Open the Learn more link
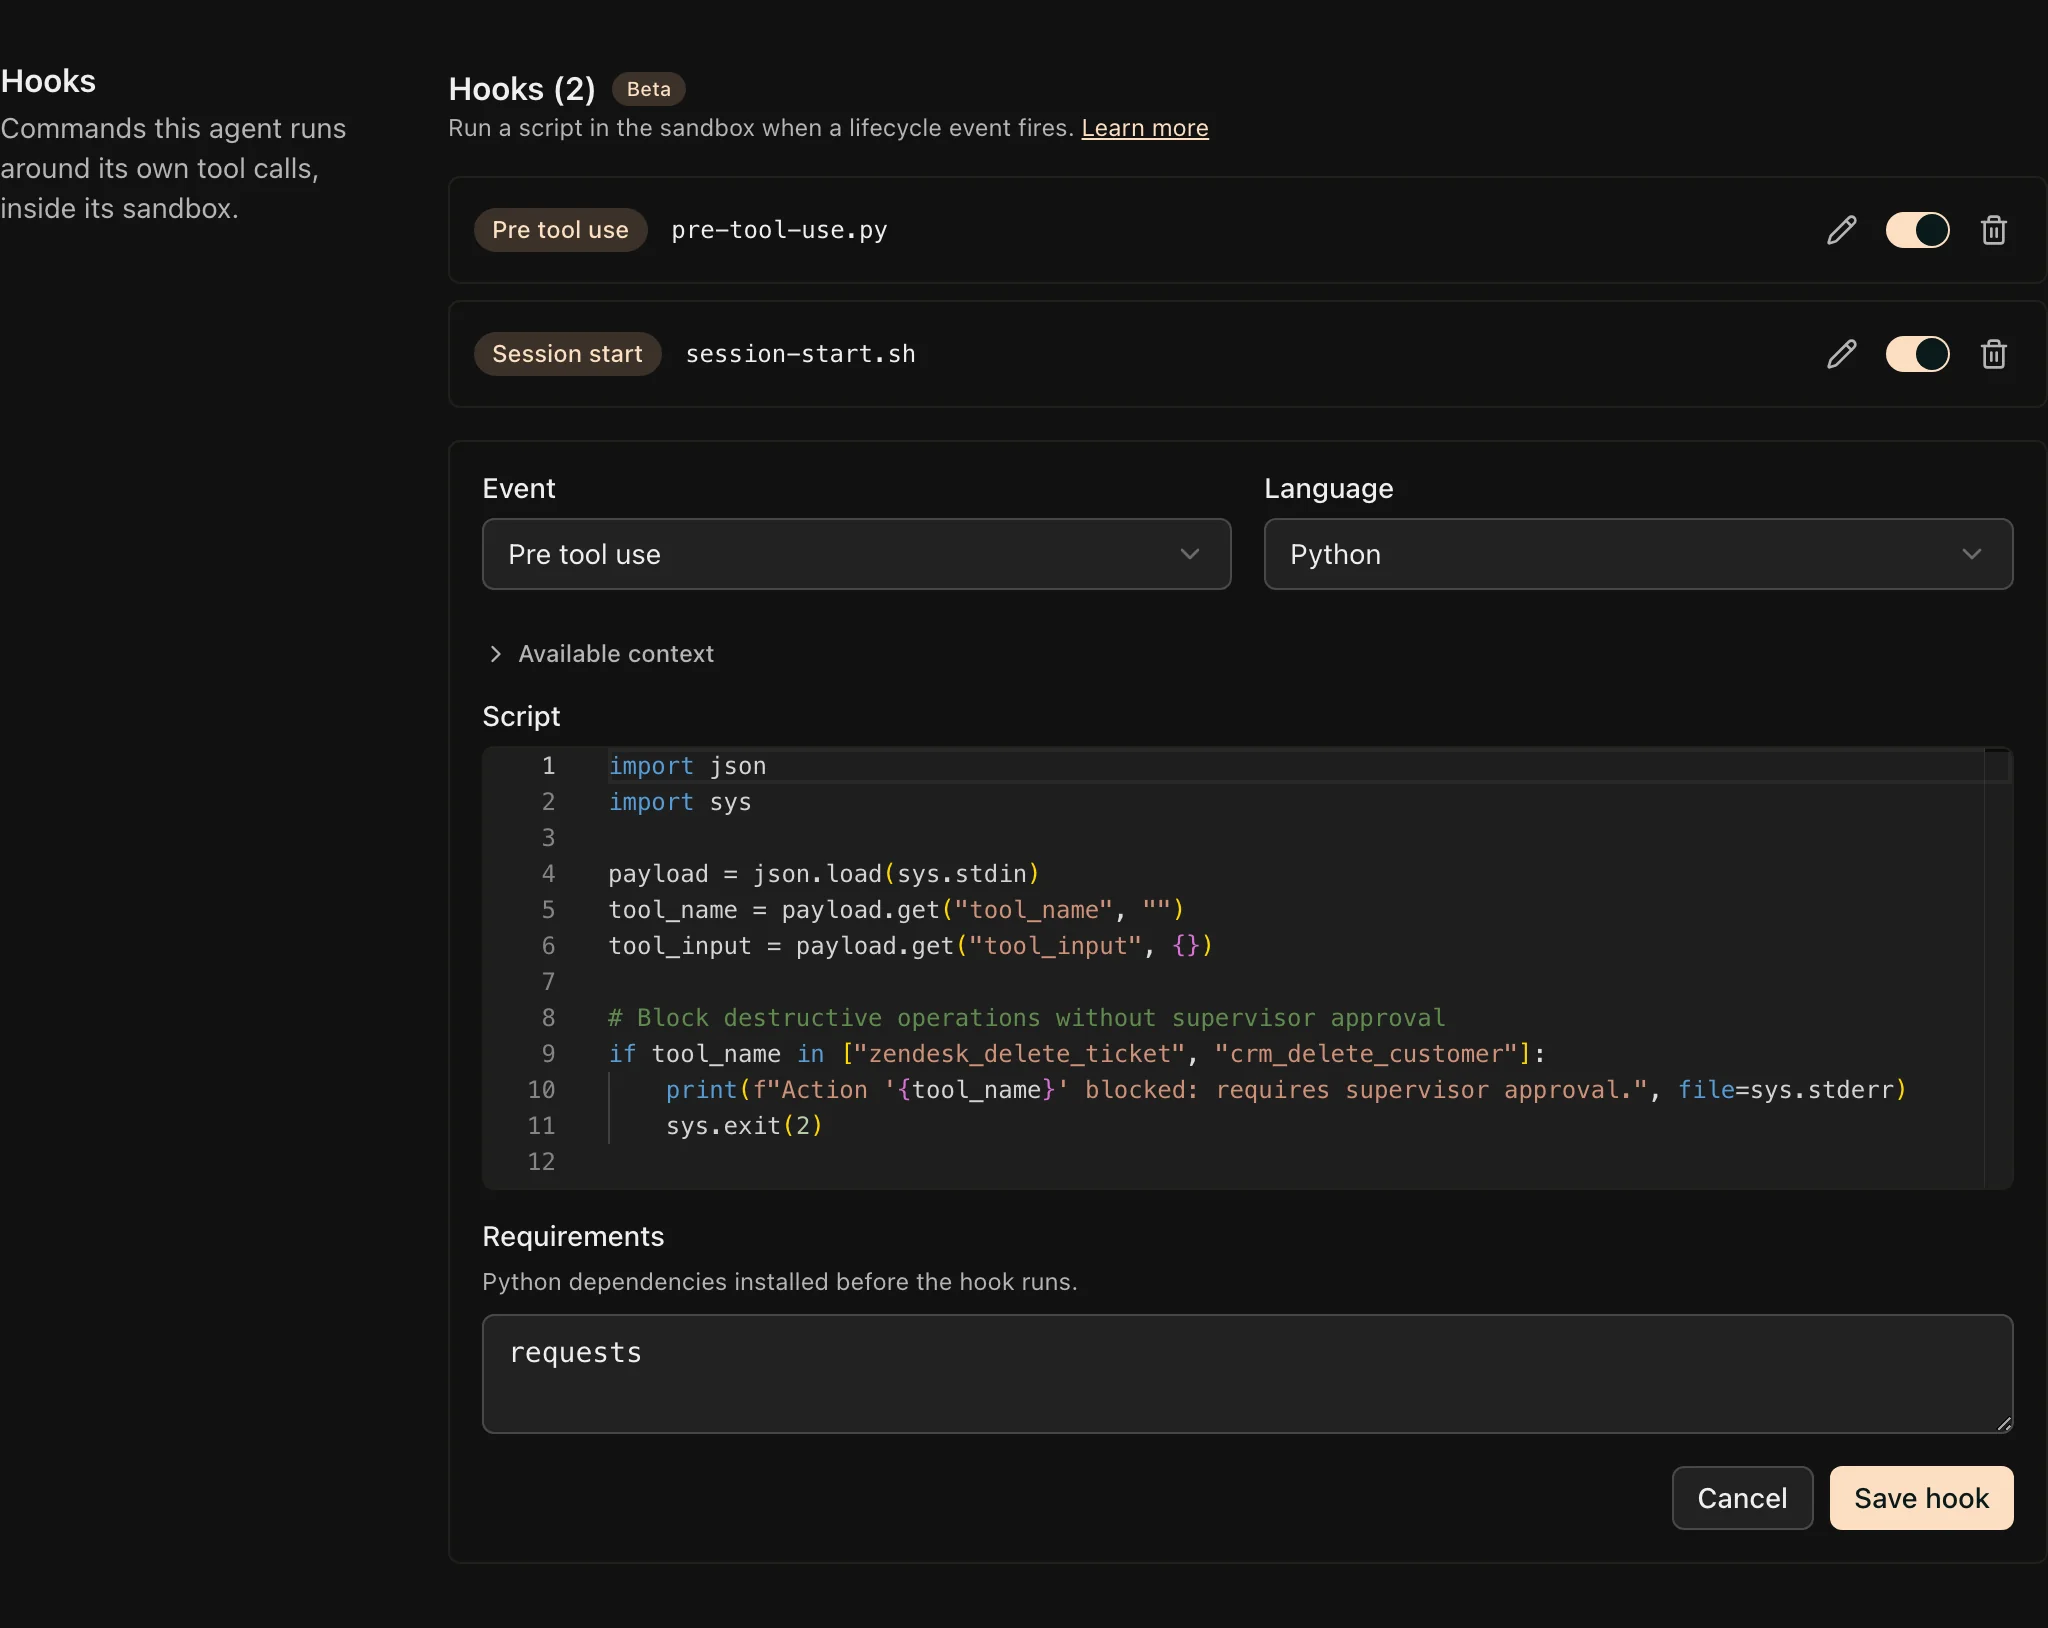The image size is (2048, 1628). click(1144, 128)
